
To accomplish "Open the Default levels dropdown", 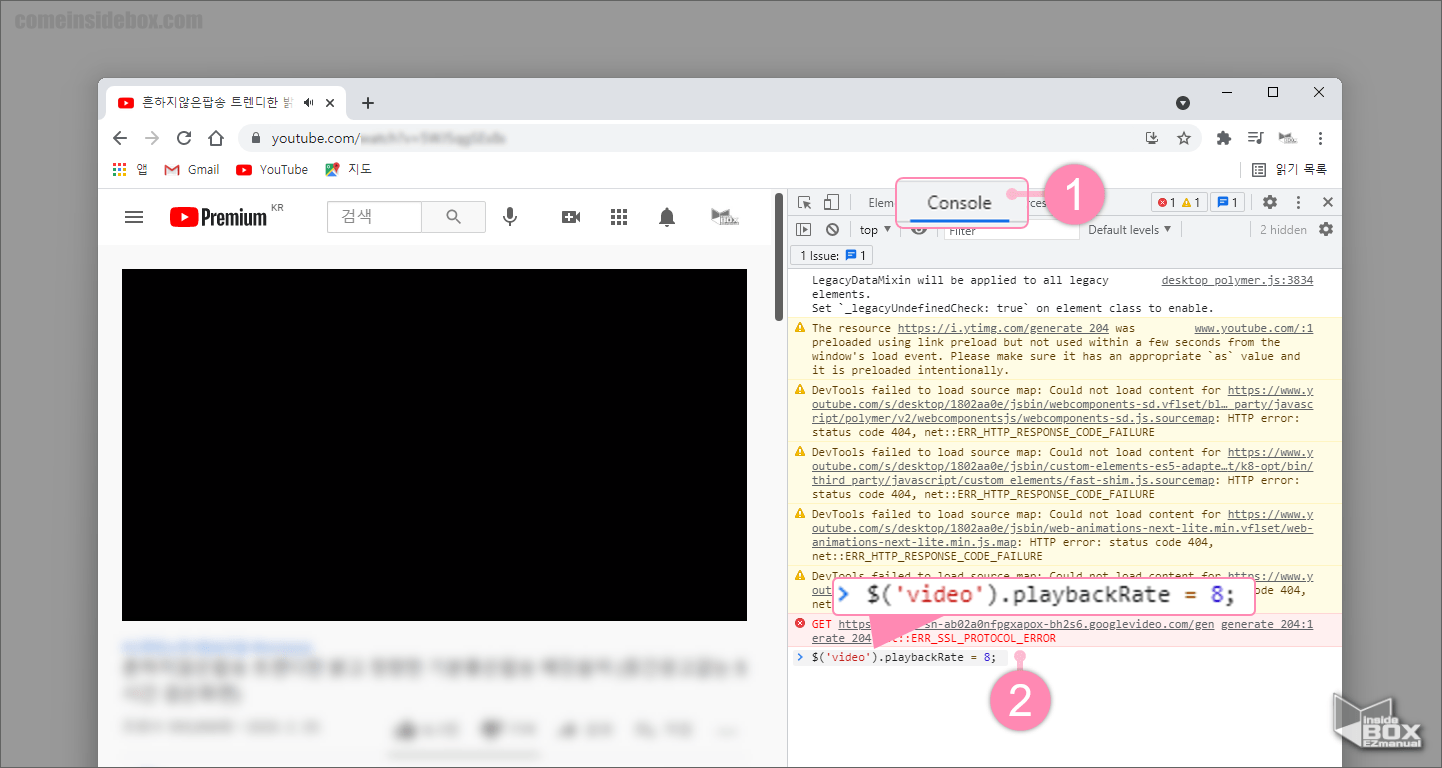I will click(1128, 229).
